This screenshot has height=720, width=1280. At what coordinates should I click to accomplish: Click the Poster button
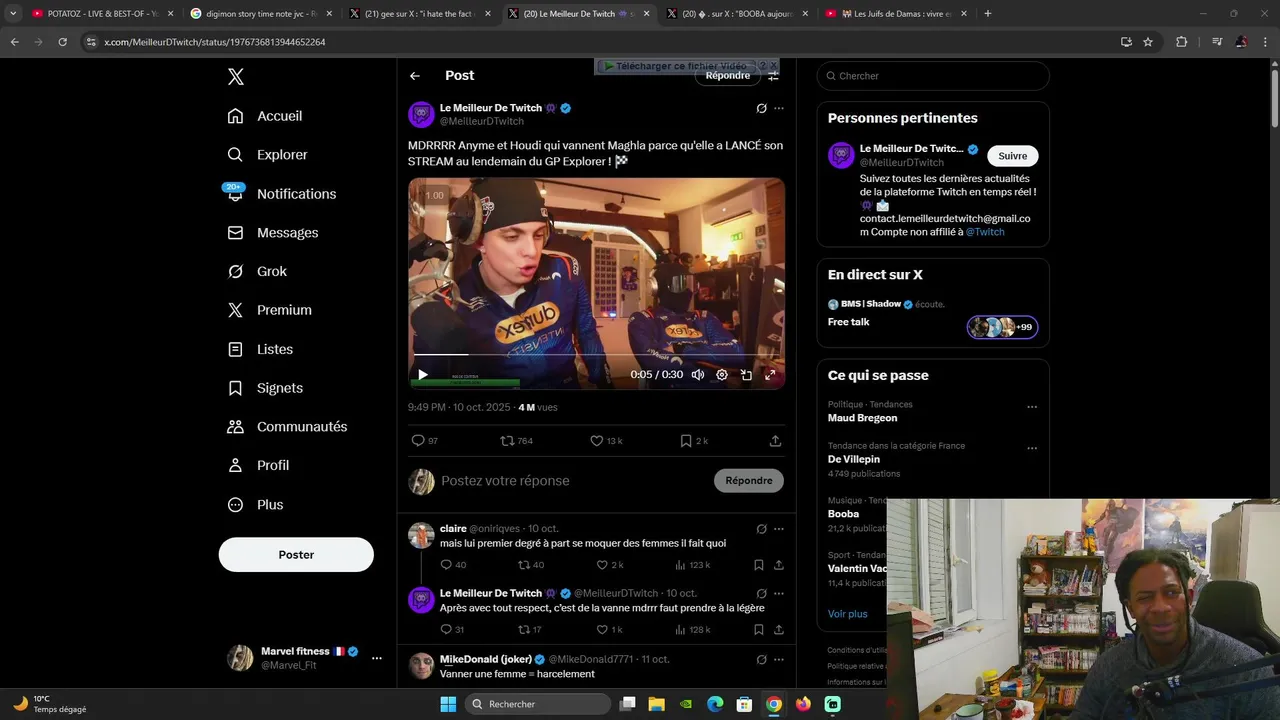tap(296, 555)
